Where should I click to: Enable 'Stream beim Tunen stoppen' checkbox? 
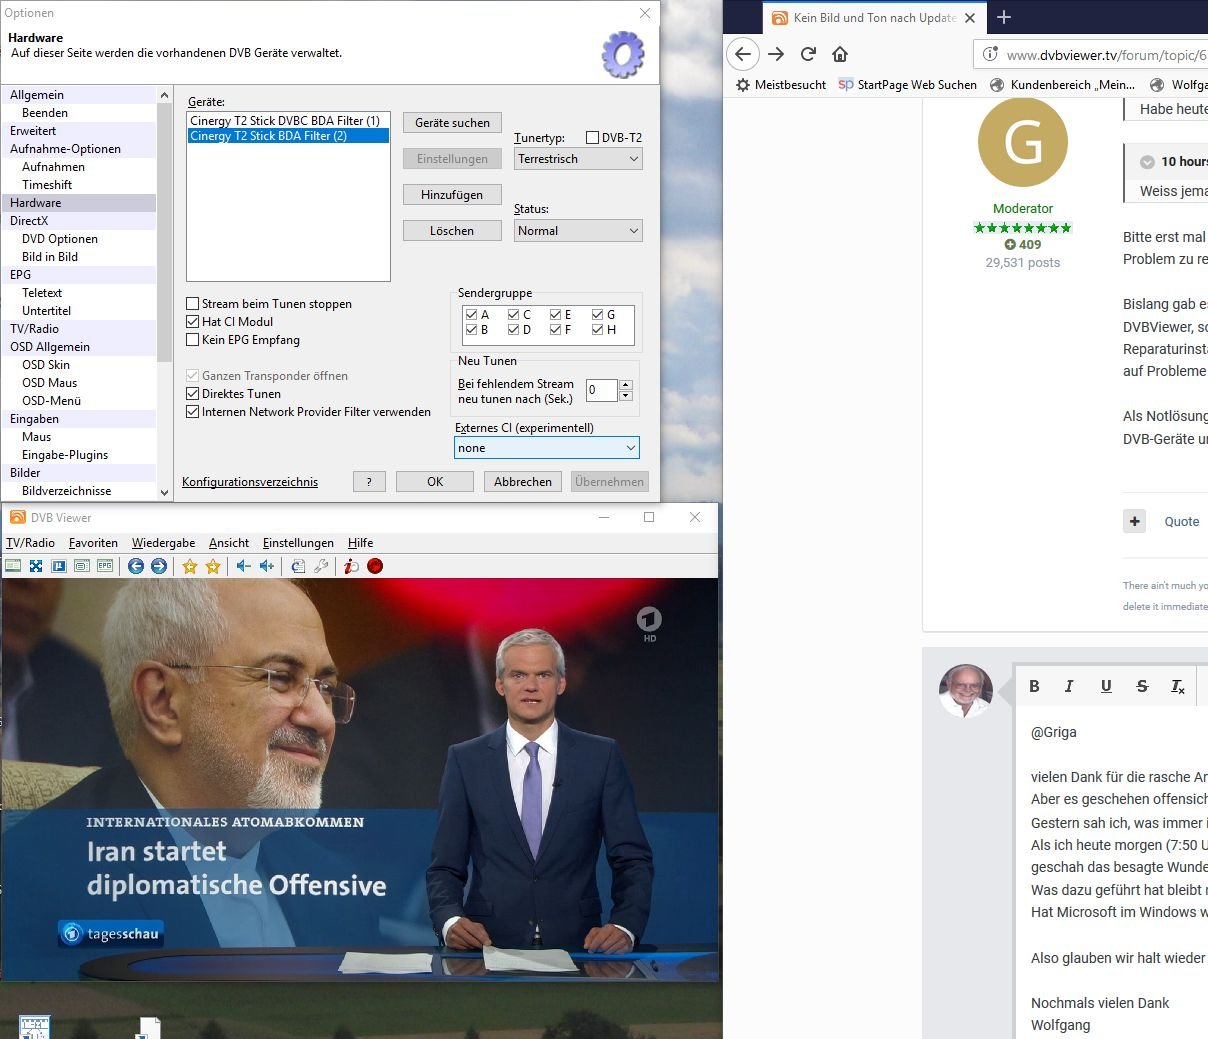tap(193, 304)
